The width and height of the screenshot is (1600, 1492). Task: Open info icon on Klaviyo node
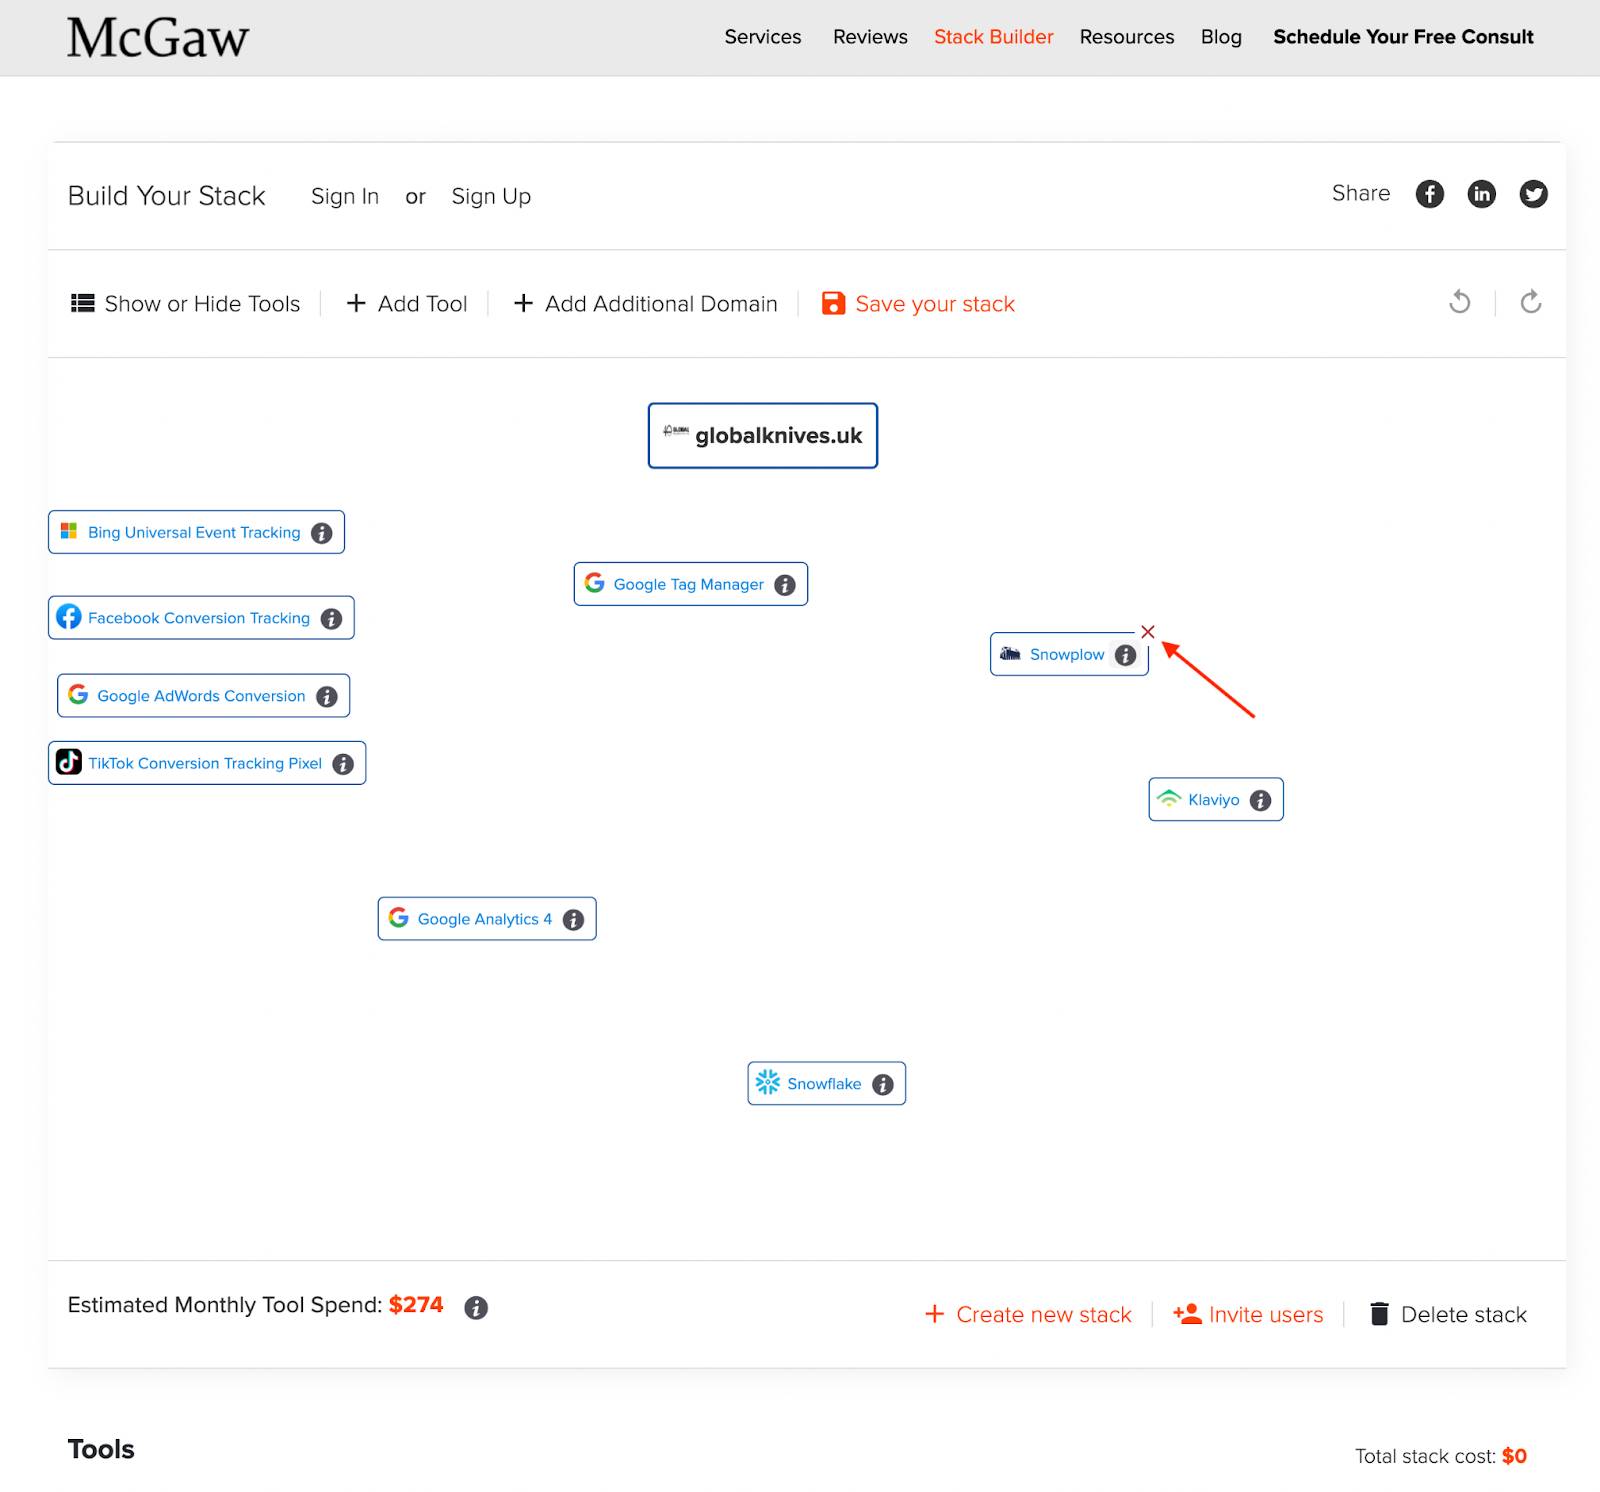coord(1260,800)
